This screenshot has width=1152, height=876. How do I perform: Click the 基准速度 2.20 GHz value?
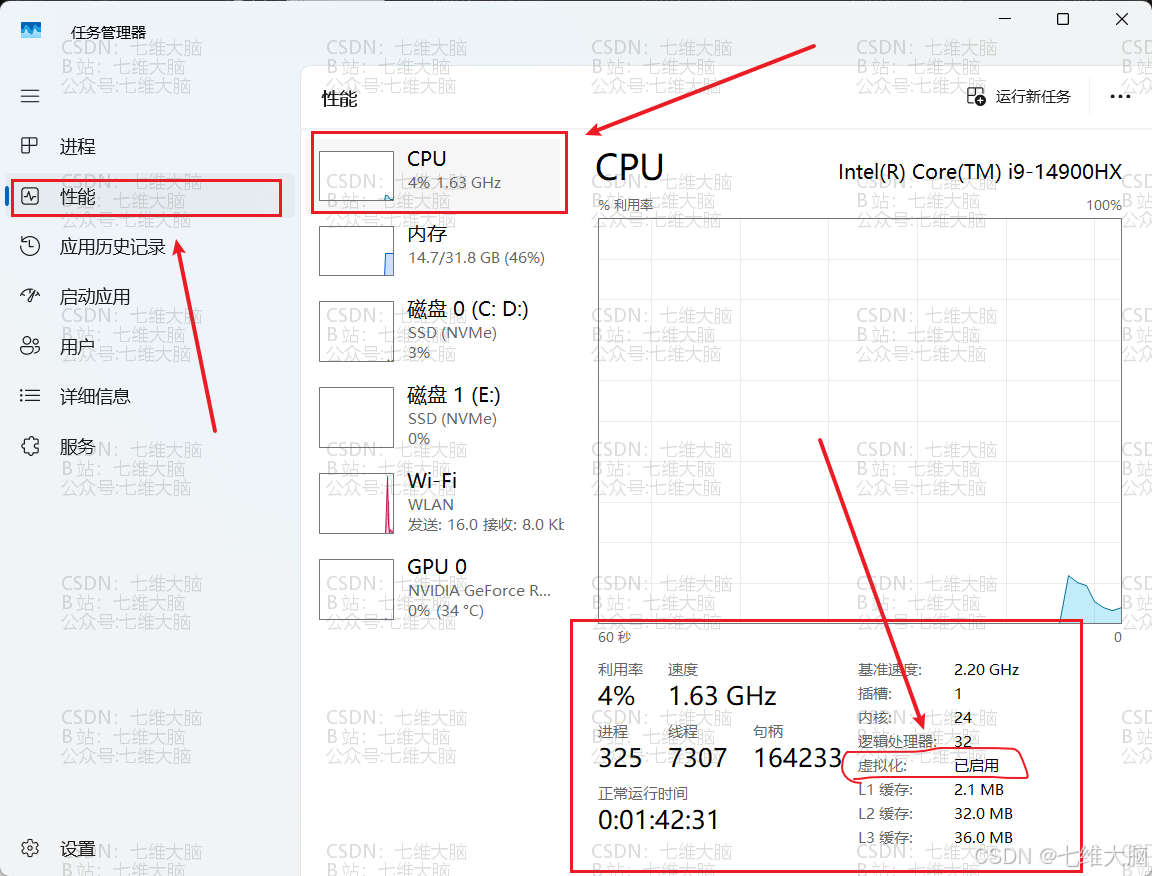pyautogui.click(x=986, y=669)
